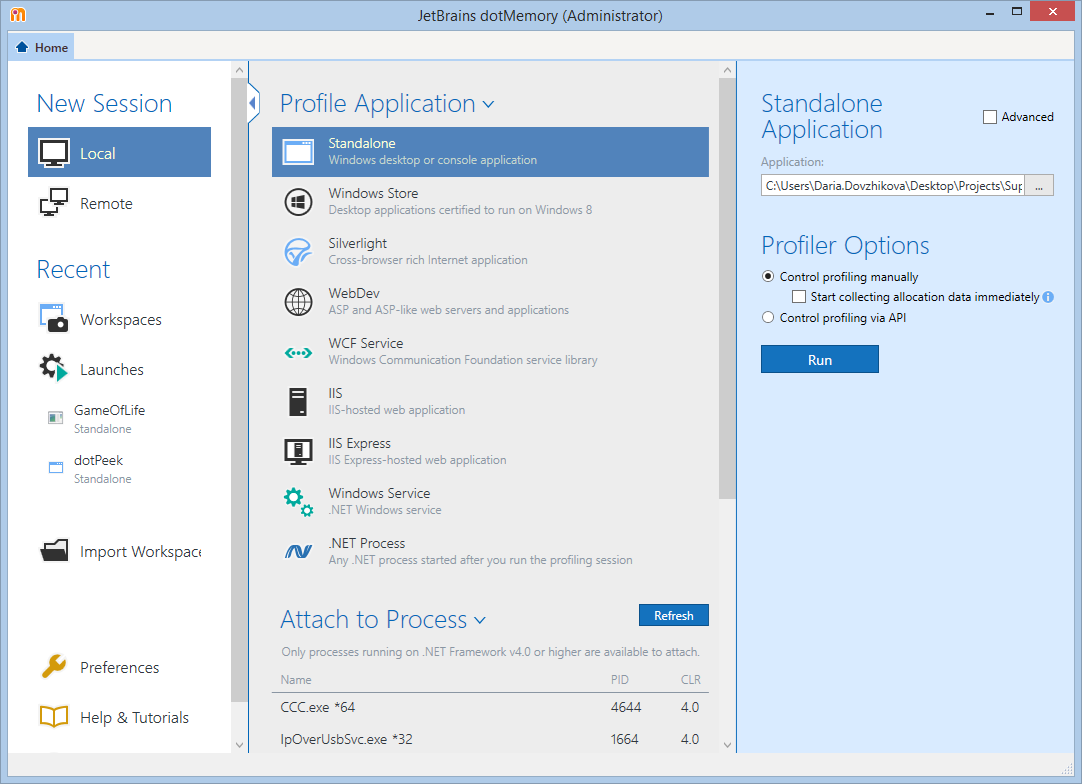Viewport: 1082px width, 784px height.
Task: Click the dotMemory app logo in title bar
Action: (17, 14)
